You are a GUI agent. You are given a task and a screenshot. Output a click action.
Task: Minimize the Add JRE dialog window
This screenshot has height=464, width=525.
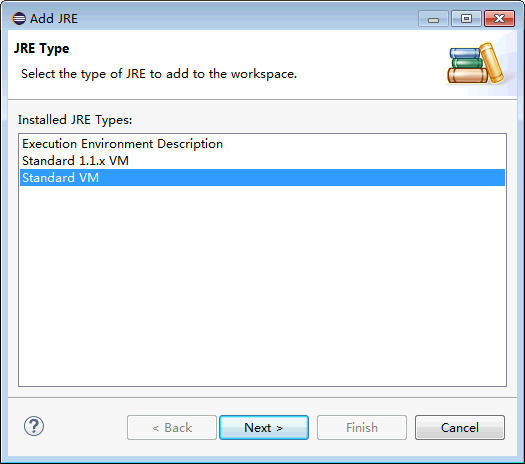click(433, 19)
